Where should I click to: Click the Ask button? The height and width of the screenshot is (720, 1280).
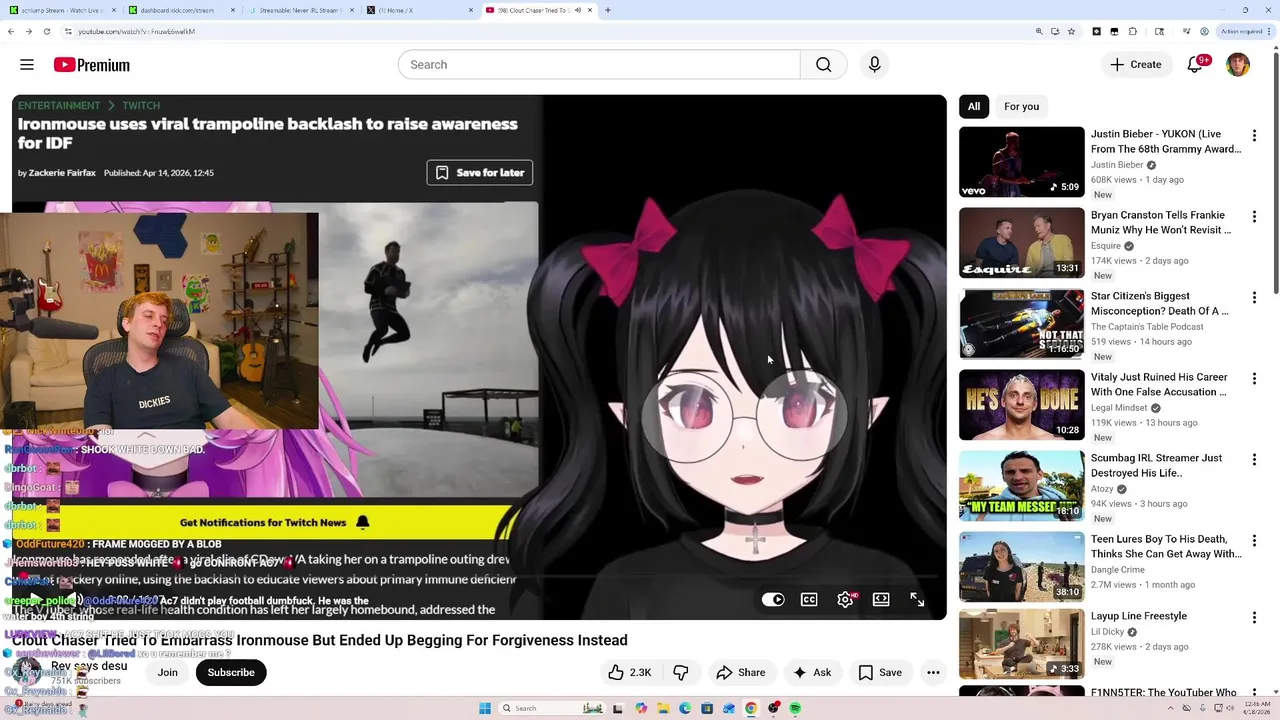coord(812,672)
